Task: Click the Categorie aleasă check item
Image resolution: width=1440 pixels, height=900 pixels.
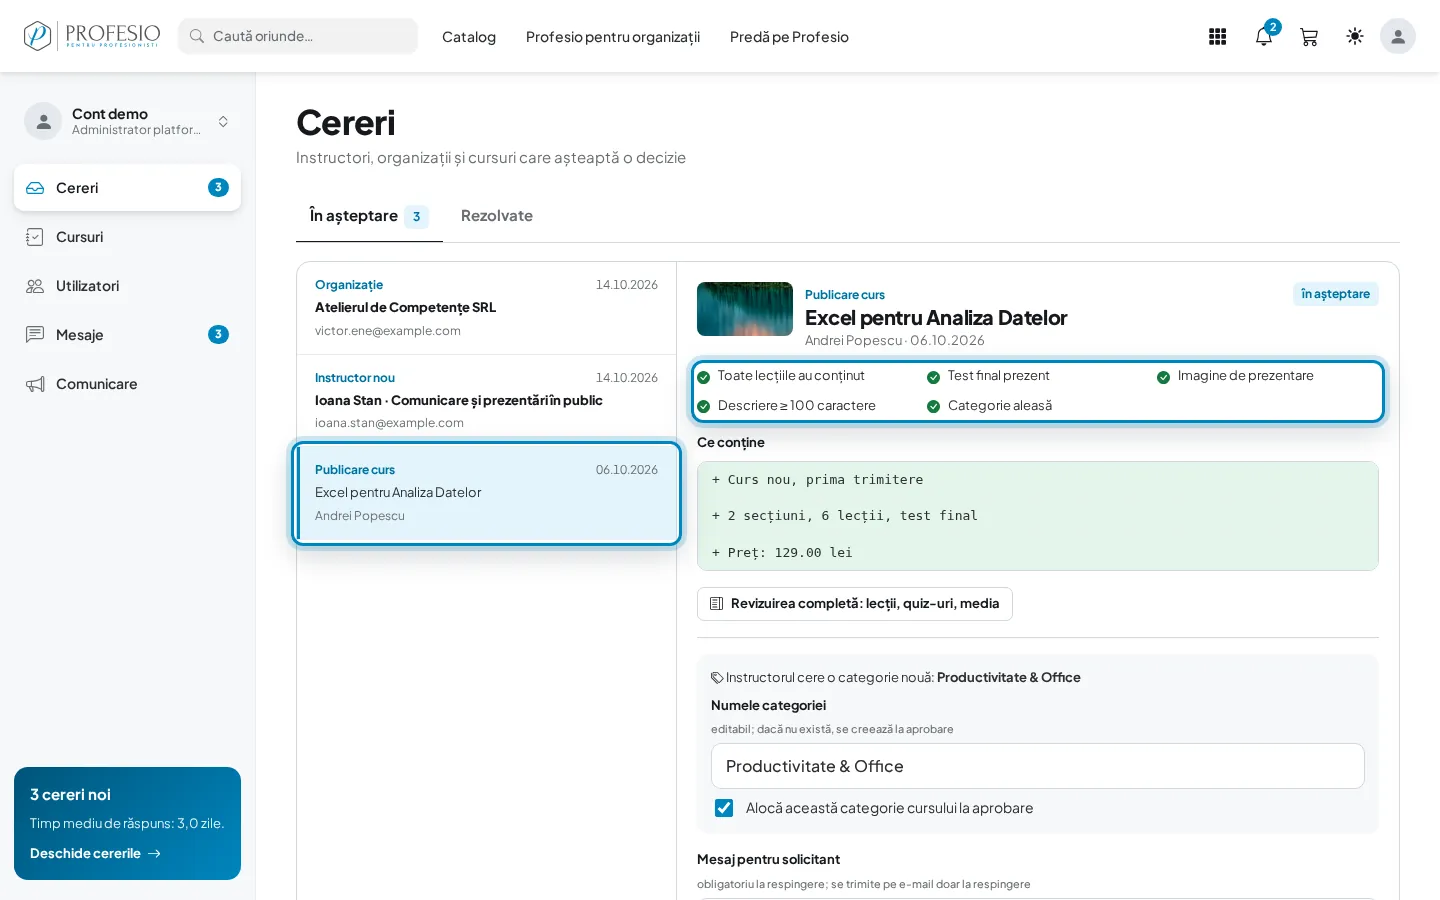Action: click(x=989, y=406)
